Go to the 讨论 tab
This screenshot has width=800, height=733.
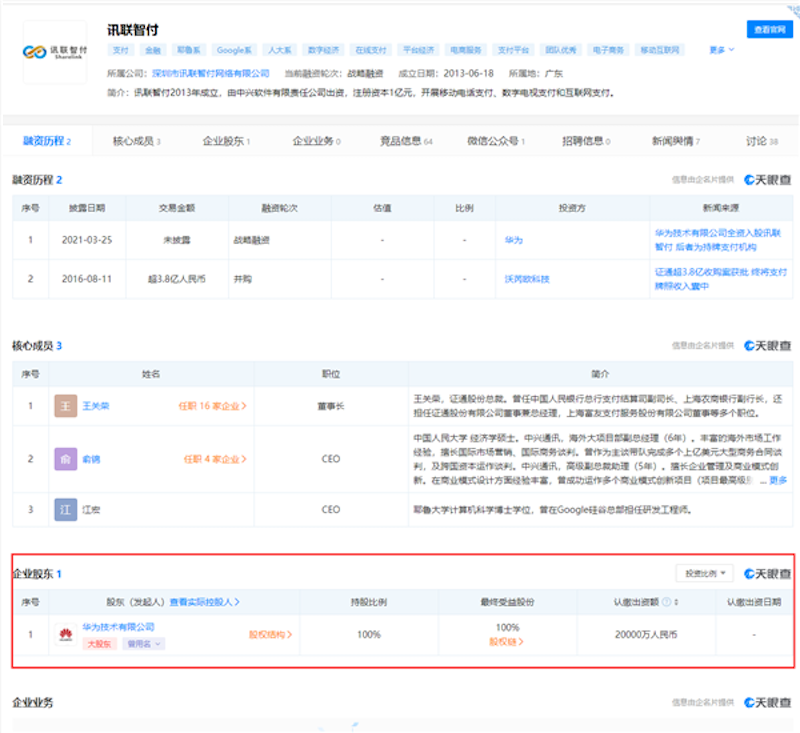tap(762, 141)
